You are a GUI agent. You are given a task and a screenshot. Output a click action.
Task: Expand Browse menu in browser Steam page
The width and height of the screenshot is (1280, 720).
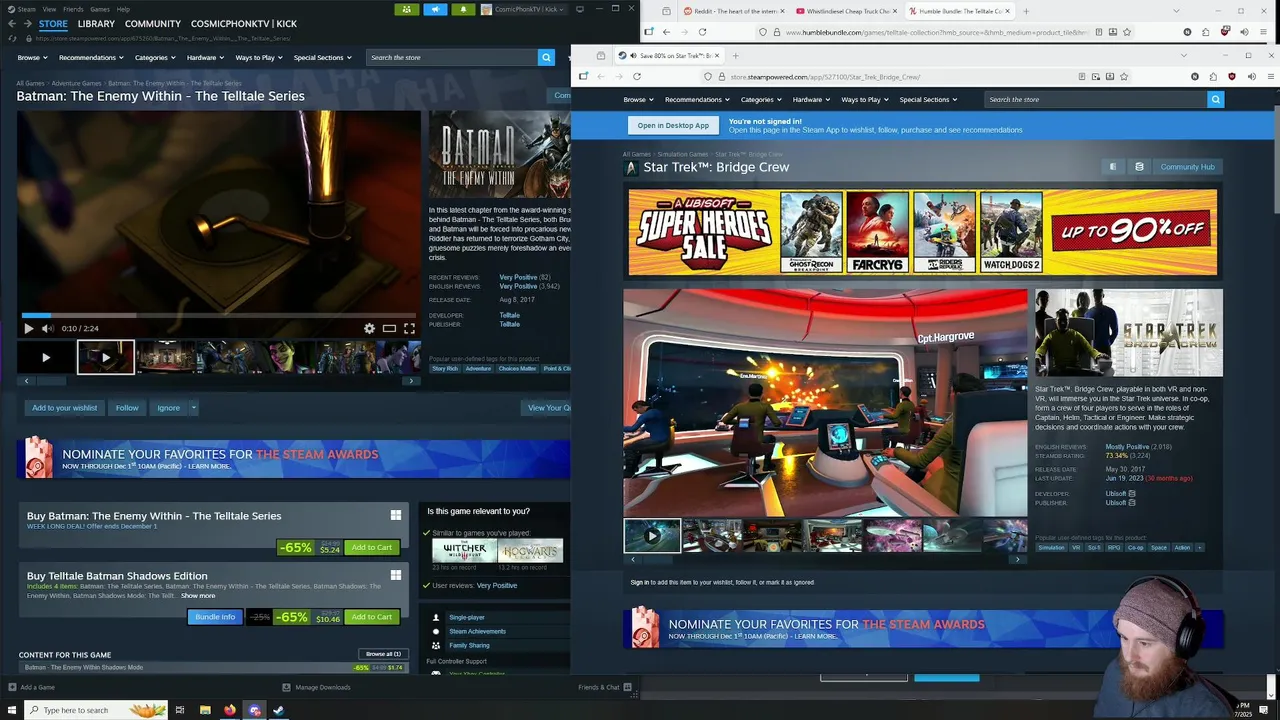[x=638, y=99]
